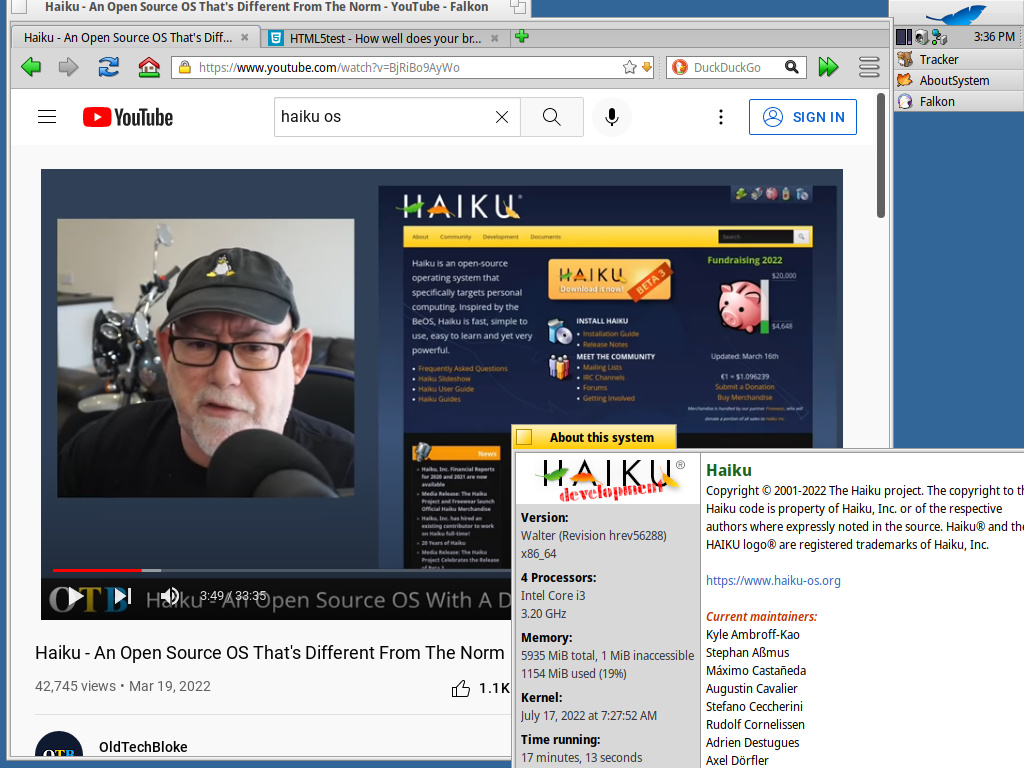Click the Falkon window zoom button
Viewport: 1024px width, 768px height.
click(x=518, y=7)
